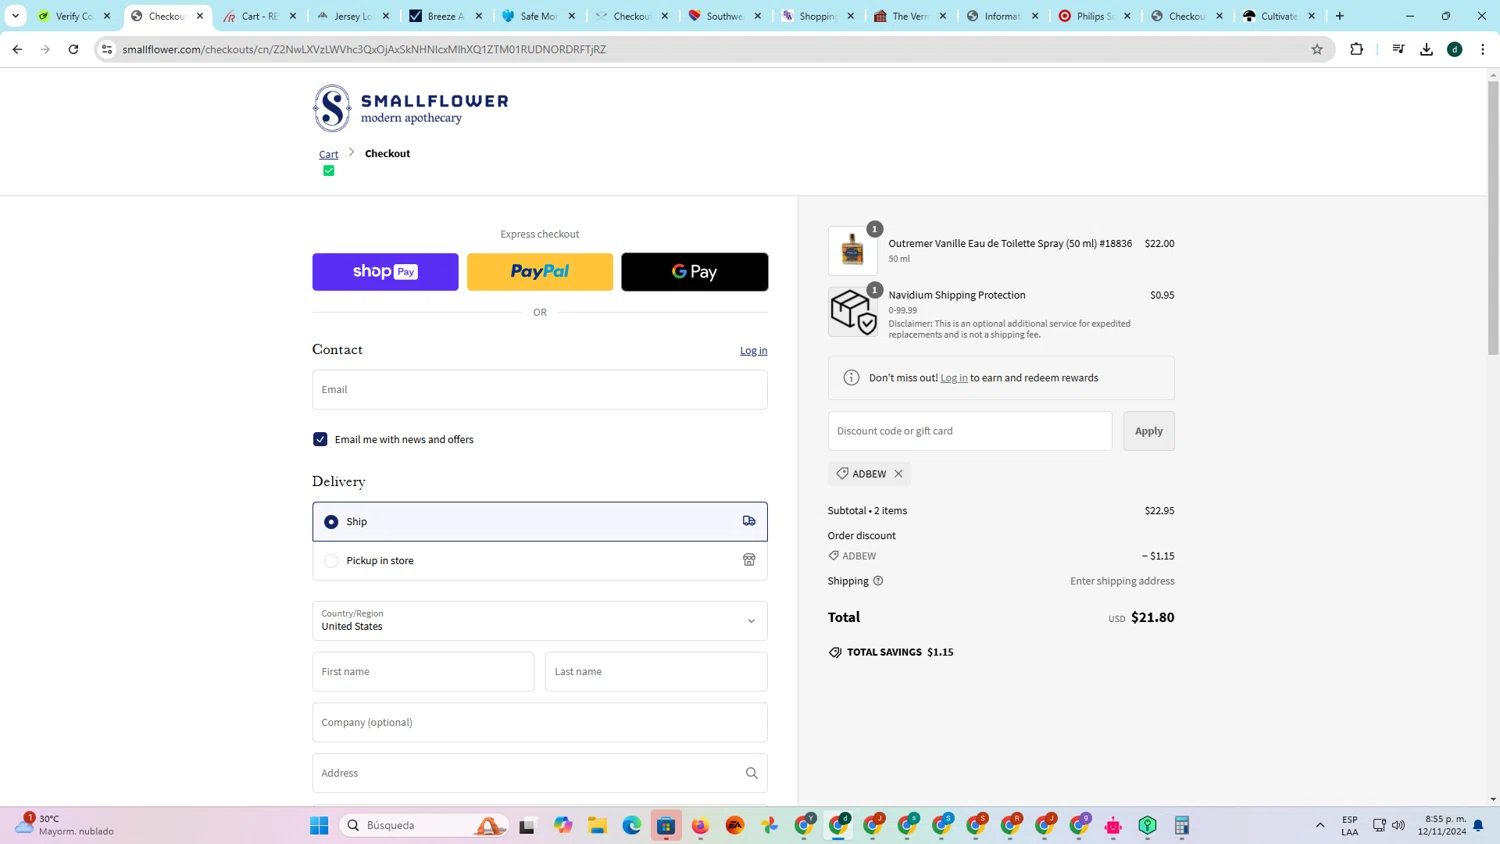Apply the discount code
This screenshot has height=844, width=1500.
(x=1149, y=431)
